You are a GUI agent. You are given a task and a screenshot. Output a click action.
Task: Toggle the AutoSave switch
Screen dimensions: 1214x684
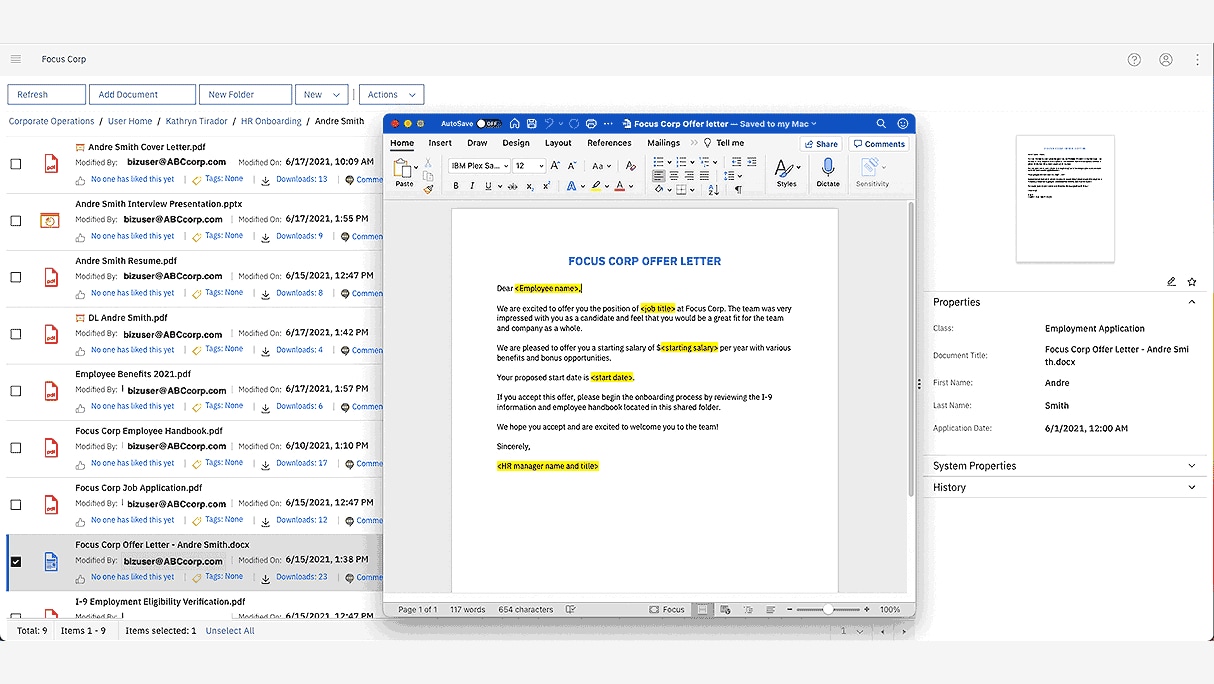[x=488, y=124]
